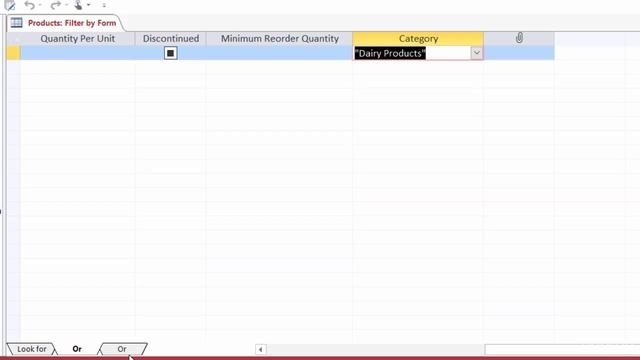640x360 pixels.
Task: Click the datasheet icon on the Products tab
Action: click(x=16, y=23)
